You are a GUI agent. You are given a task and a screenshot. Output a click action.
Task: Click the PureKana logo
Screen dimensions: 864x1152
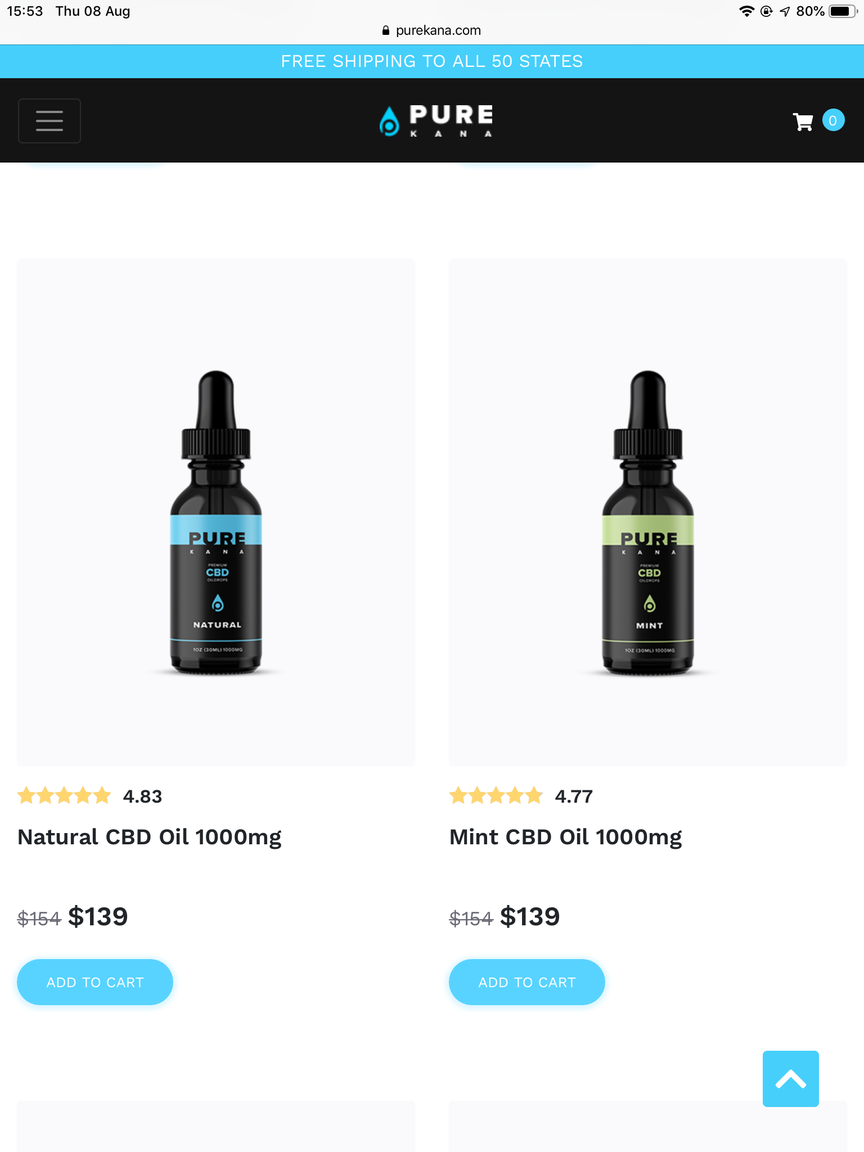(436, 120)
